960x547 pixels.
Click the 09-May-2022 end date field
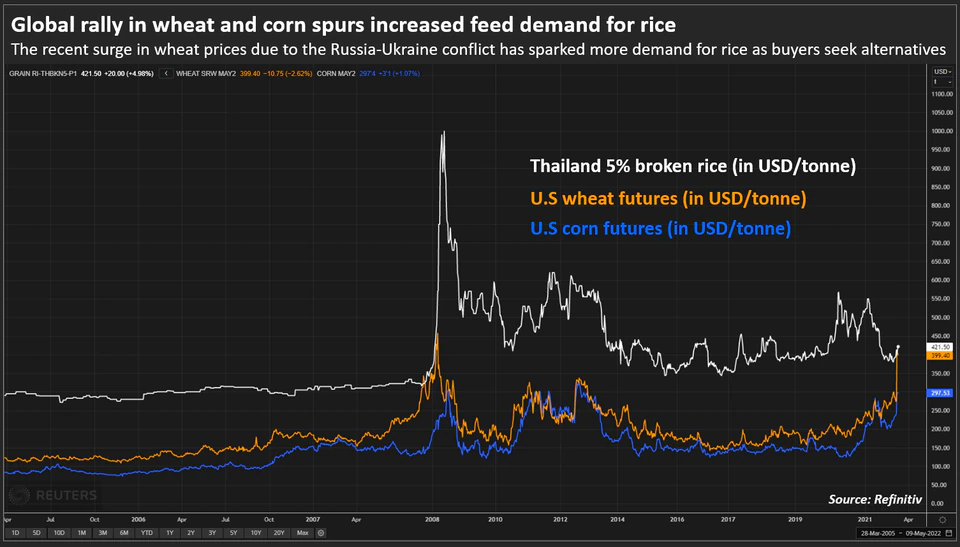(923, 534)
